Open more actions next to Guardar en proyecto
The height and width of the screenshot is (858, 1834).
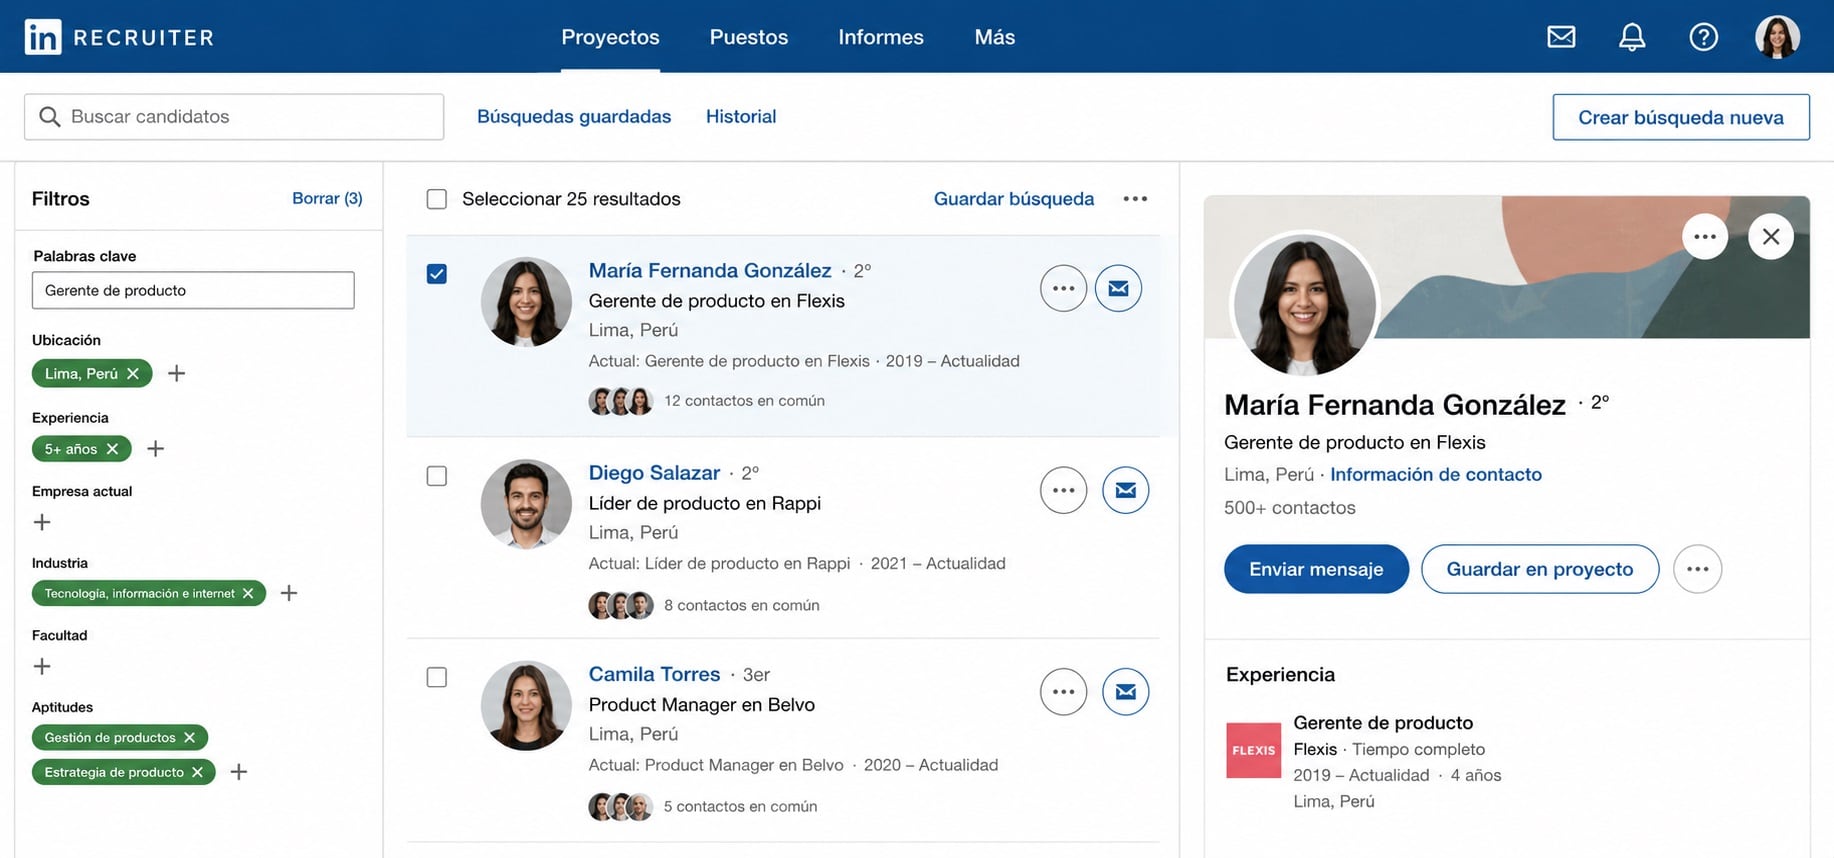1697,569
